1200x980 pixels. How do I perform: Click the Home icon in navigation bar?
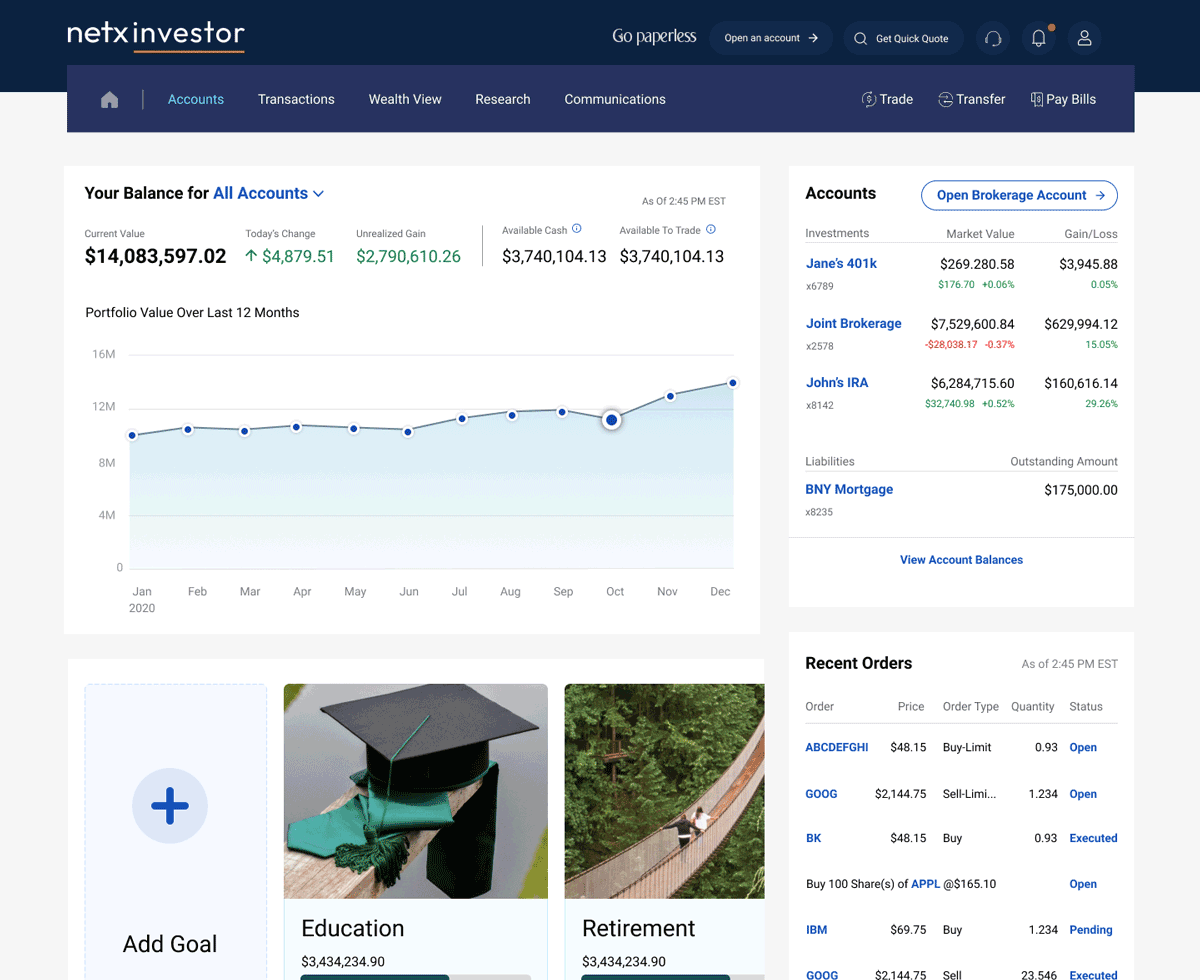coord(110,99)
